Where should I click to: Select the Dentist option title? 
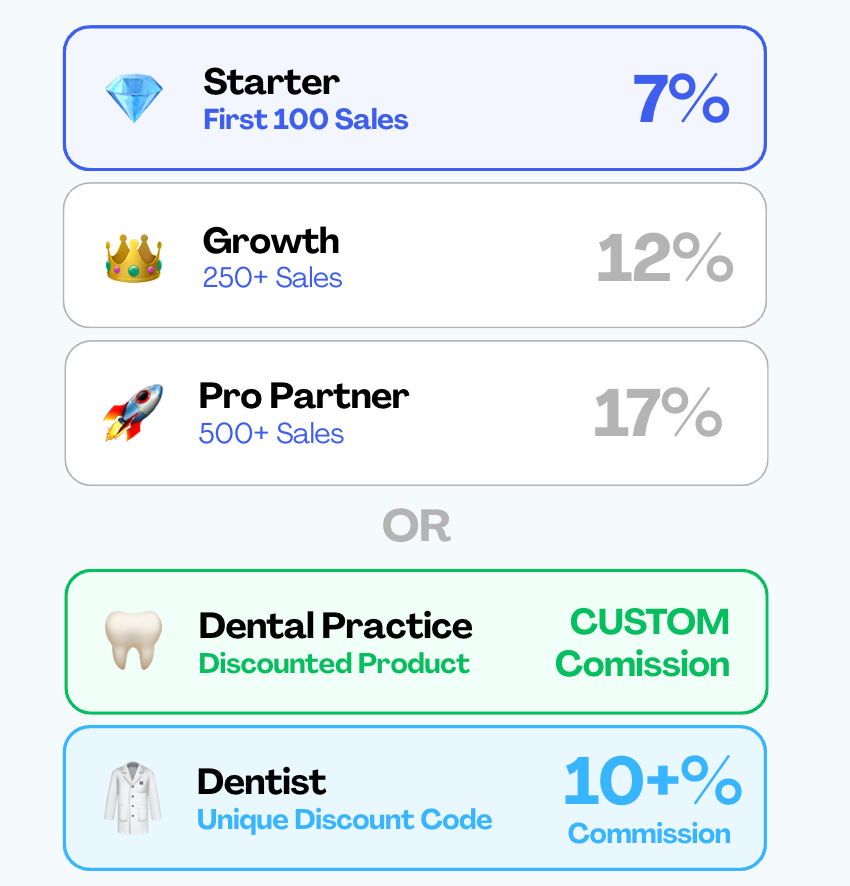(x=262, y=781)
